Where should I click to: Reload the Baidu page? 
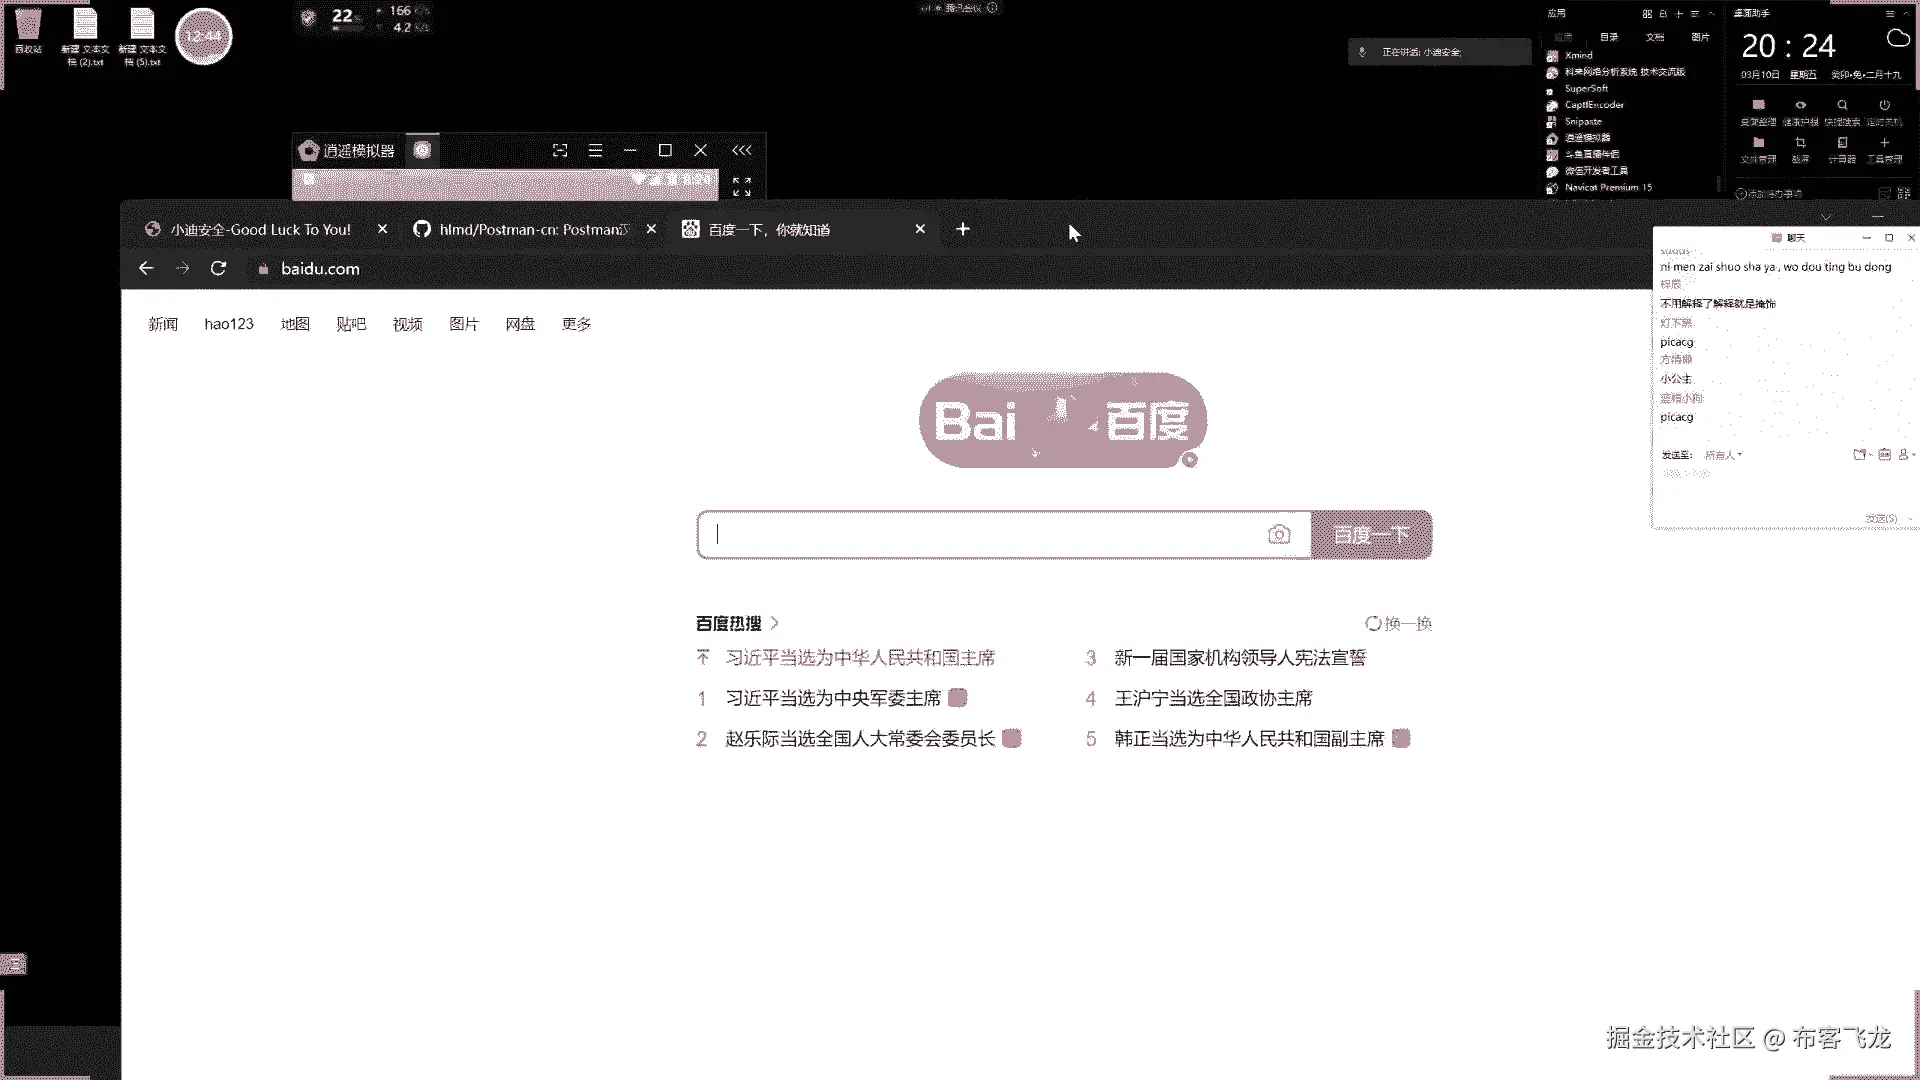click(218, 268)
